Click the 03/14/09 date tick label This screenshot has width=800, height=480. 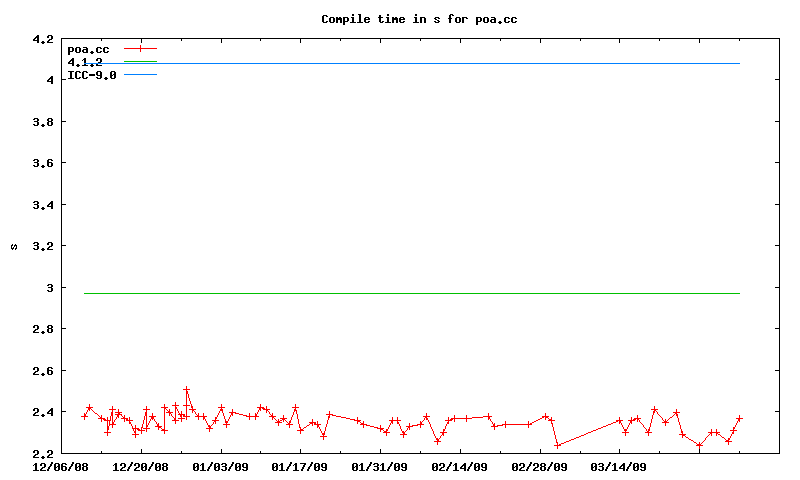(619, 465)
